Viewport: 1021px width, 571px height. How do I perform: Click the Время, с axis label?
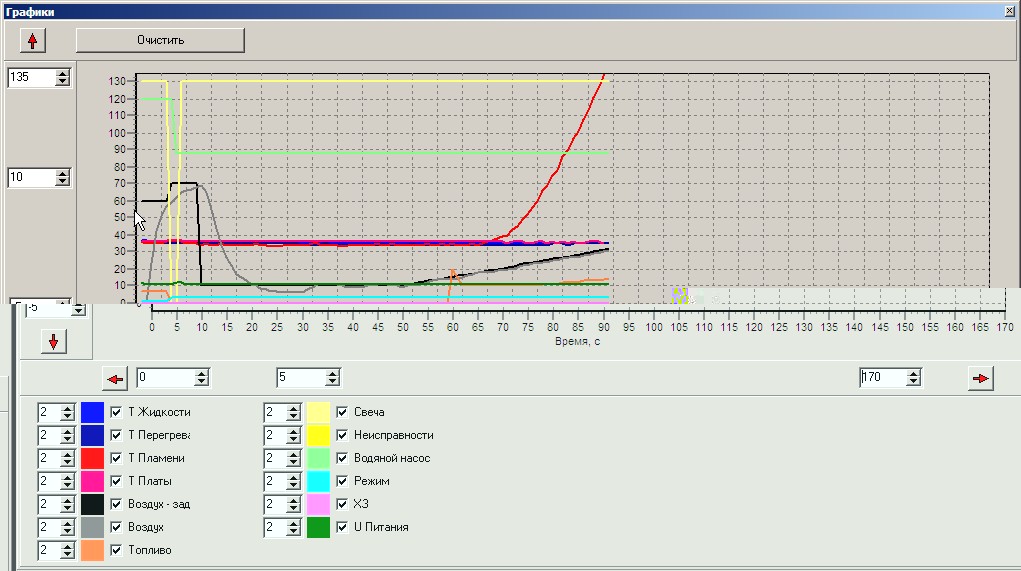point(578,341)
